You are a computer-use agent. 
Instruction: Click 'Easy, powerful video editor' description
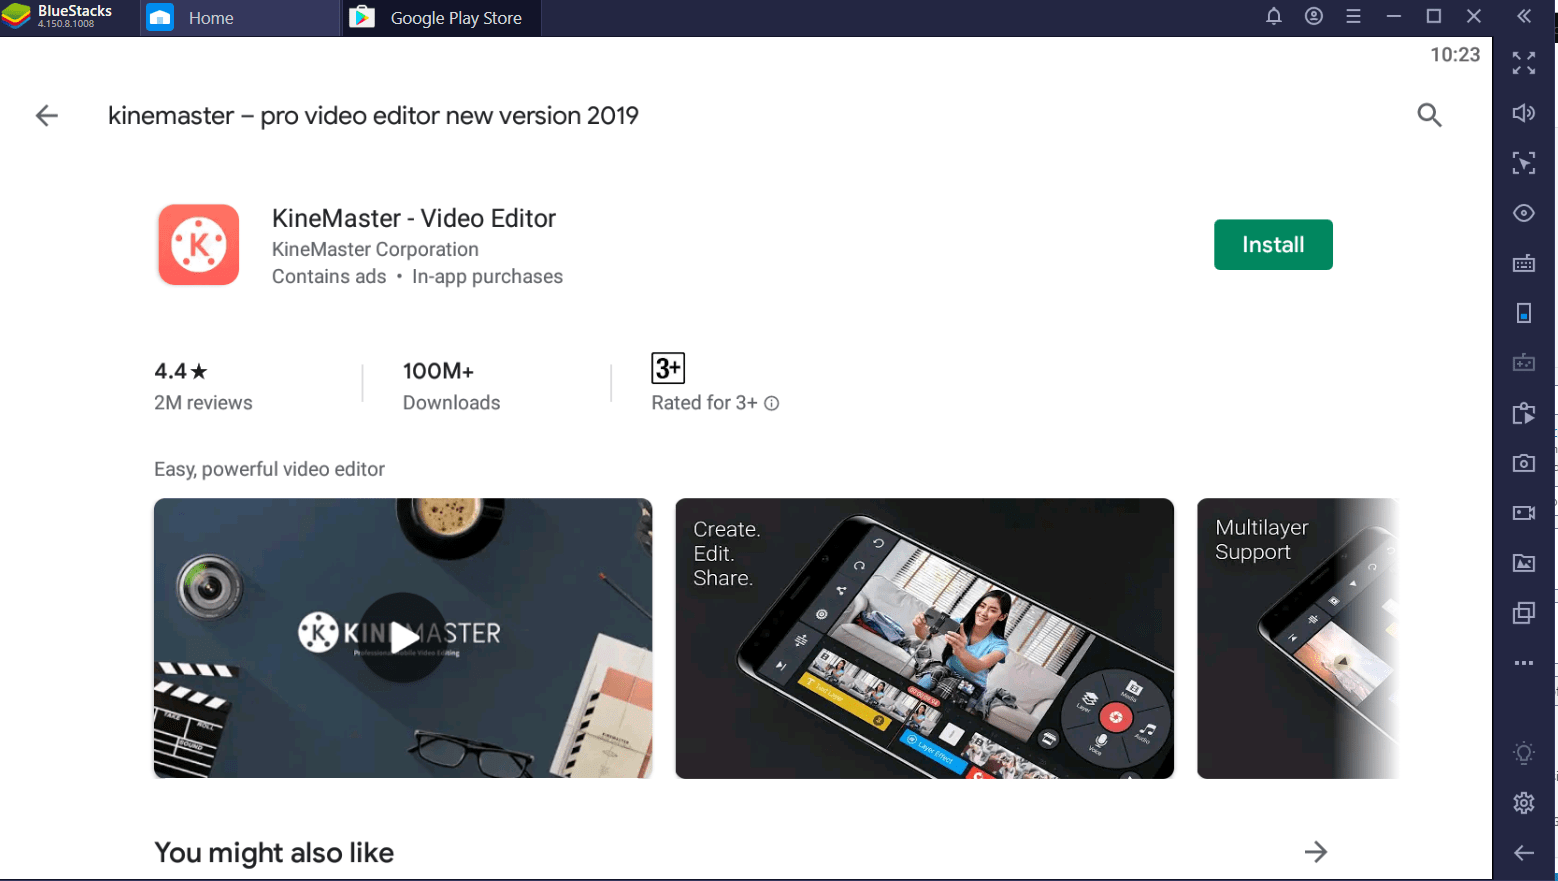point(269,469)
